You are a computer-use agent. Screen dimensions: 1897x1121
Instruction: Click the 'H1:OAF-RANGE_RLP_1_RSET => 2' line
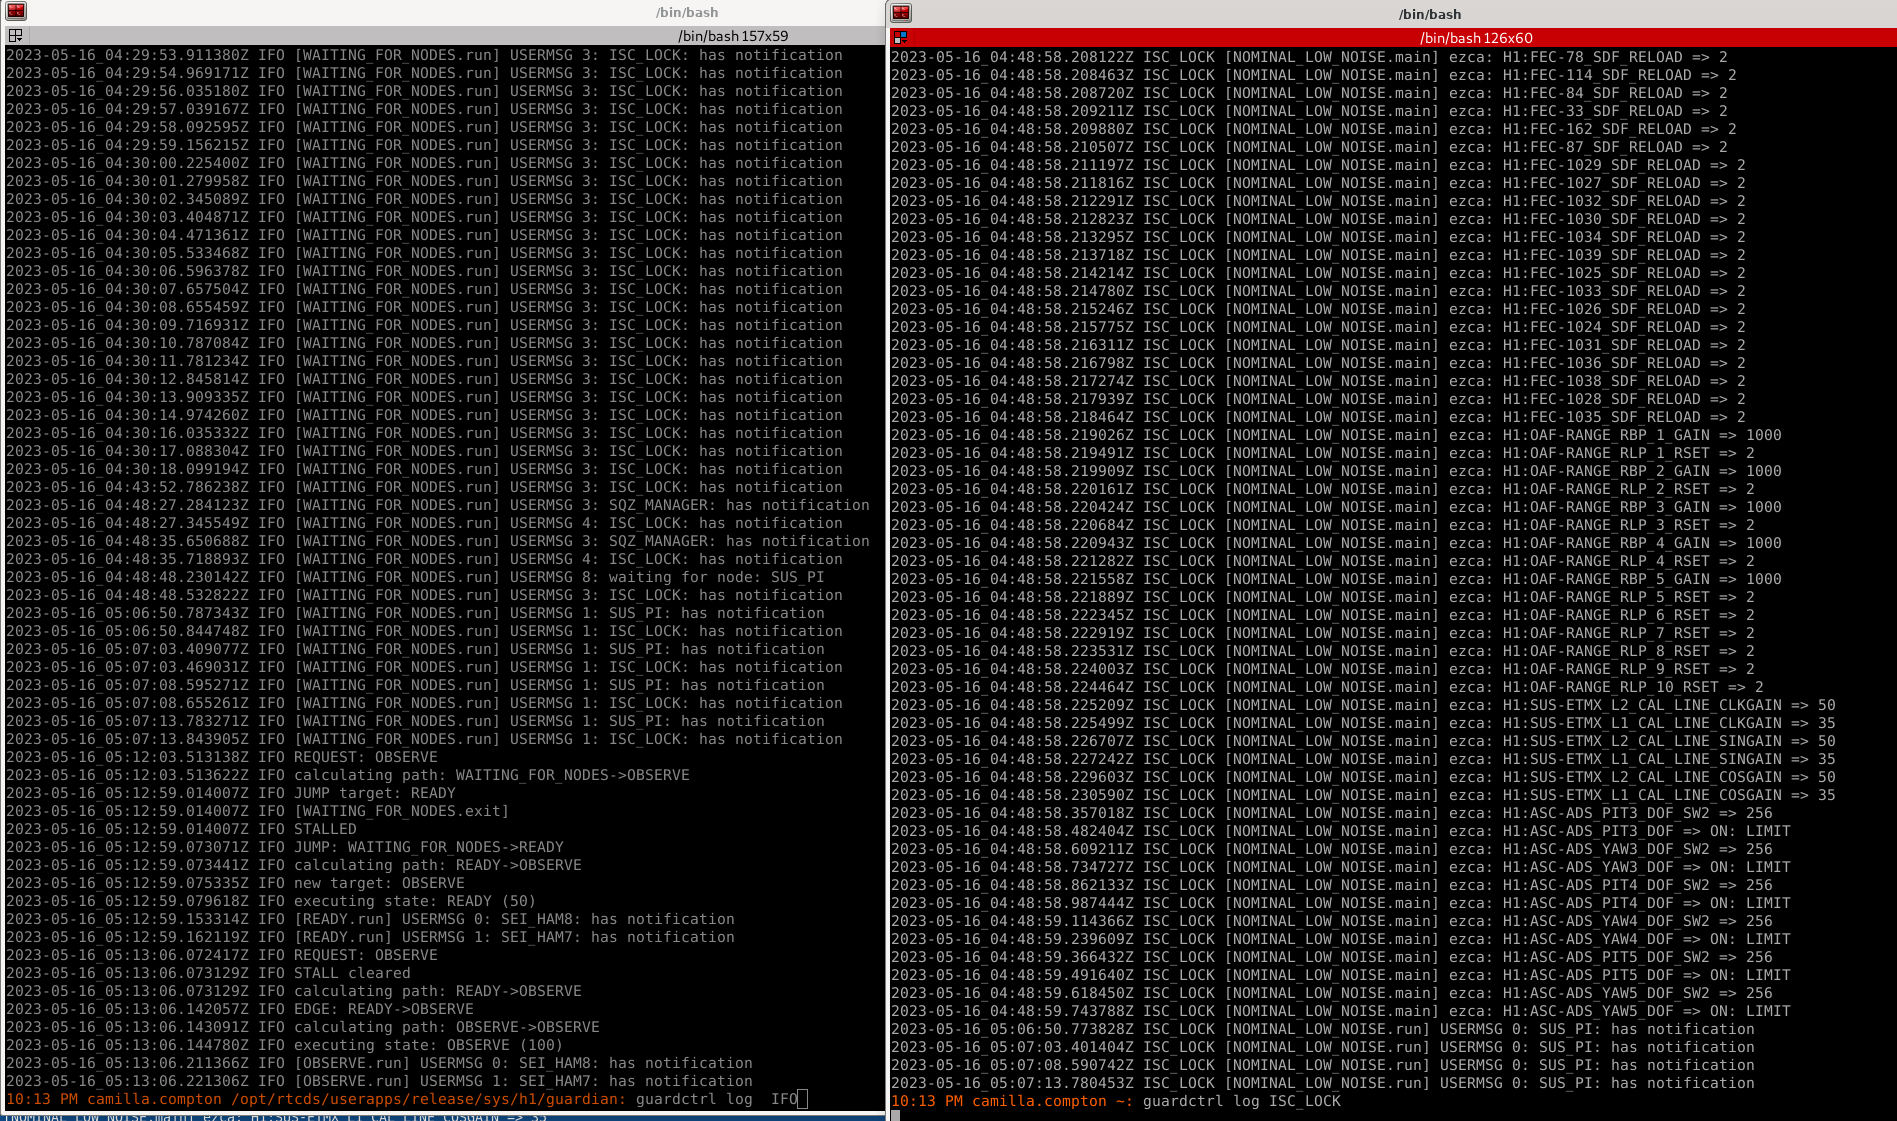pos(1323,453)
